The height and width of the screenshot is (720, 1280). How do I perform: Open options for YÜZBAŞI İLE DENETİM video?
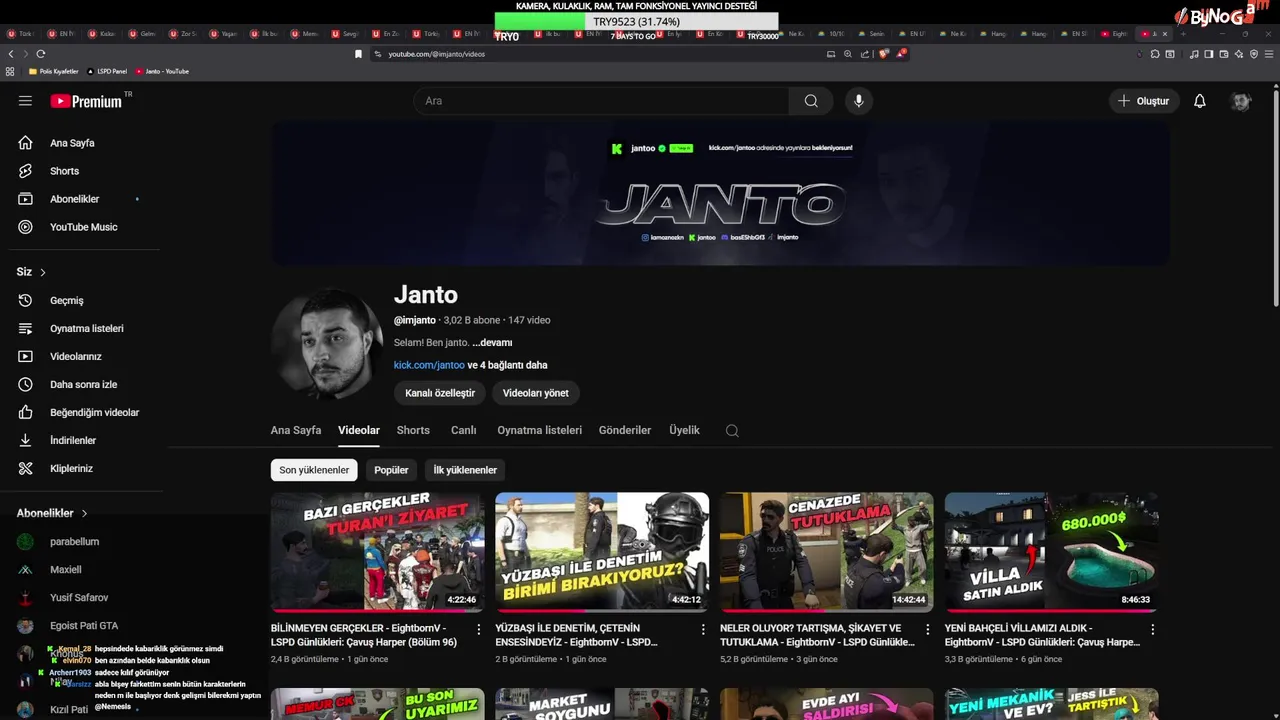703,630
